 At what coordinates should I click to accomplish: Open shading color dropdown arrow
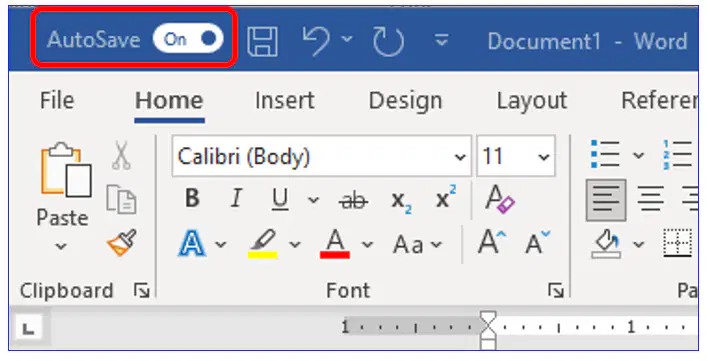tap(638, 244)
